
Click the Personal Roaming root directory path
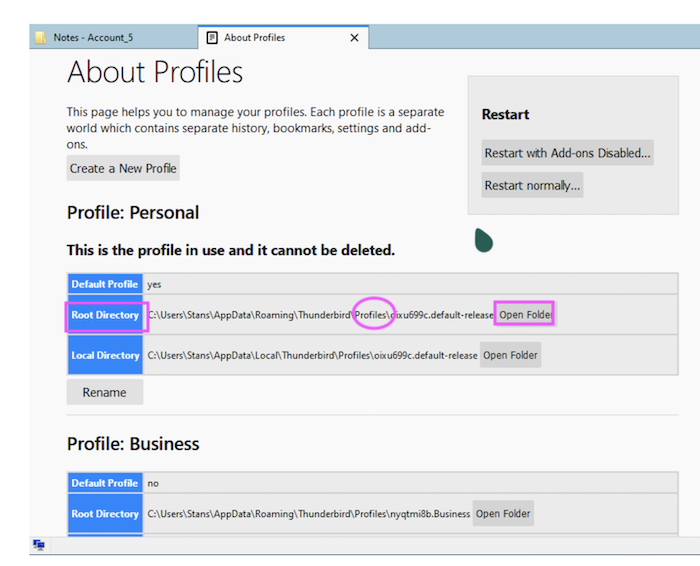tap(320, 315)
